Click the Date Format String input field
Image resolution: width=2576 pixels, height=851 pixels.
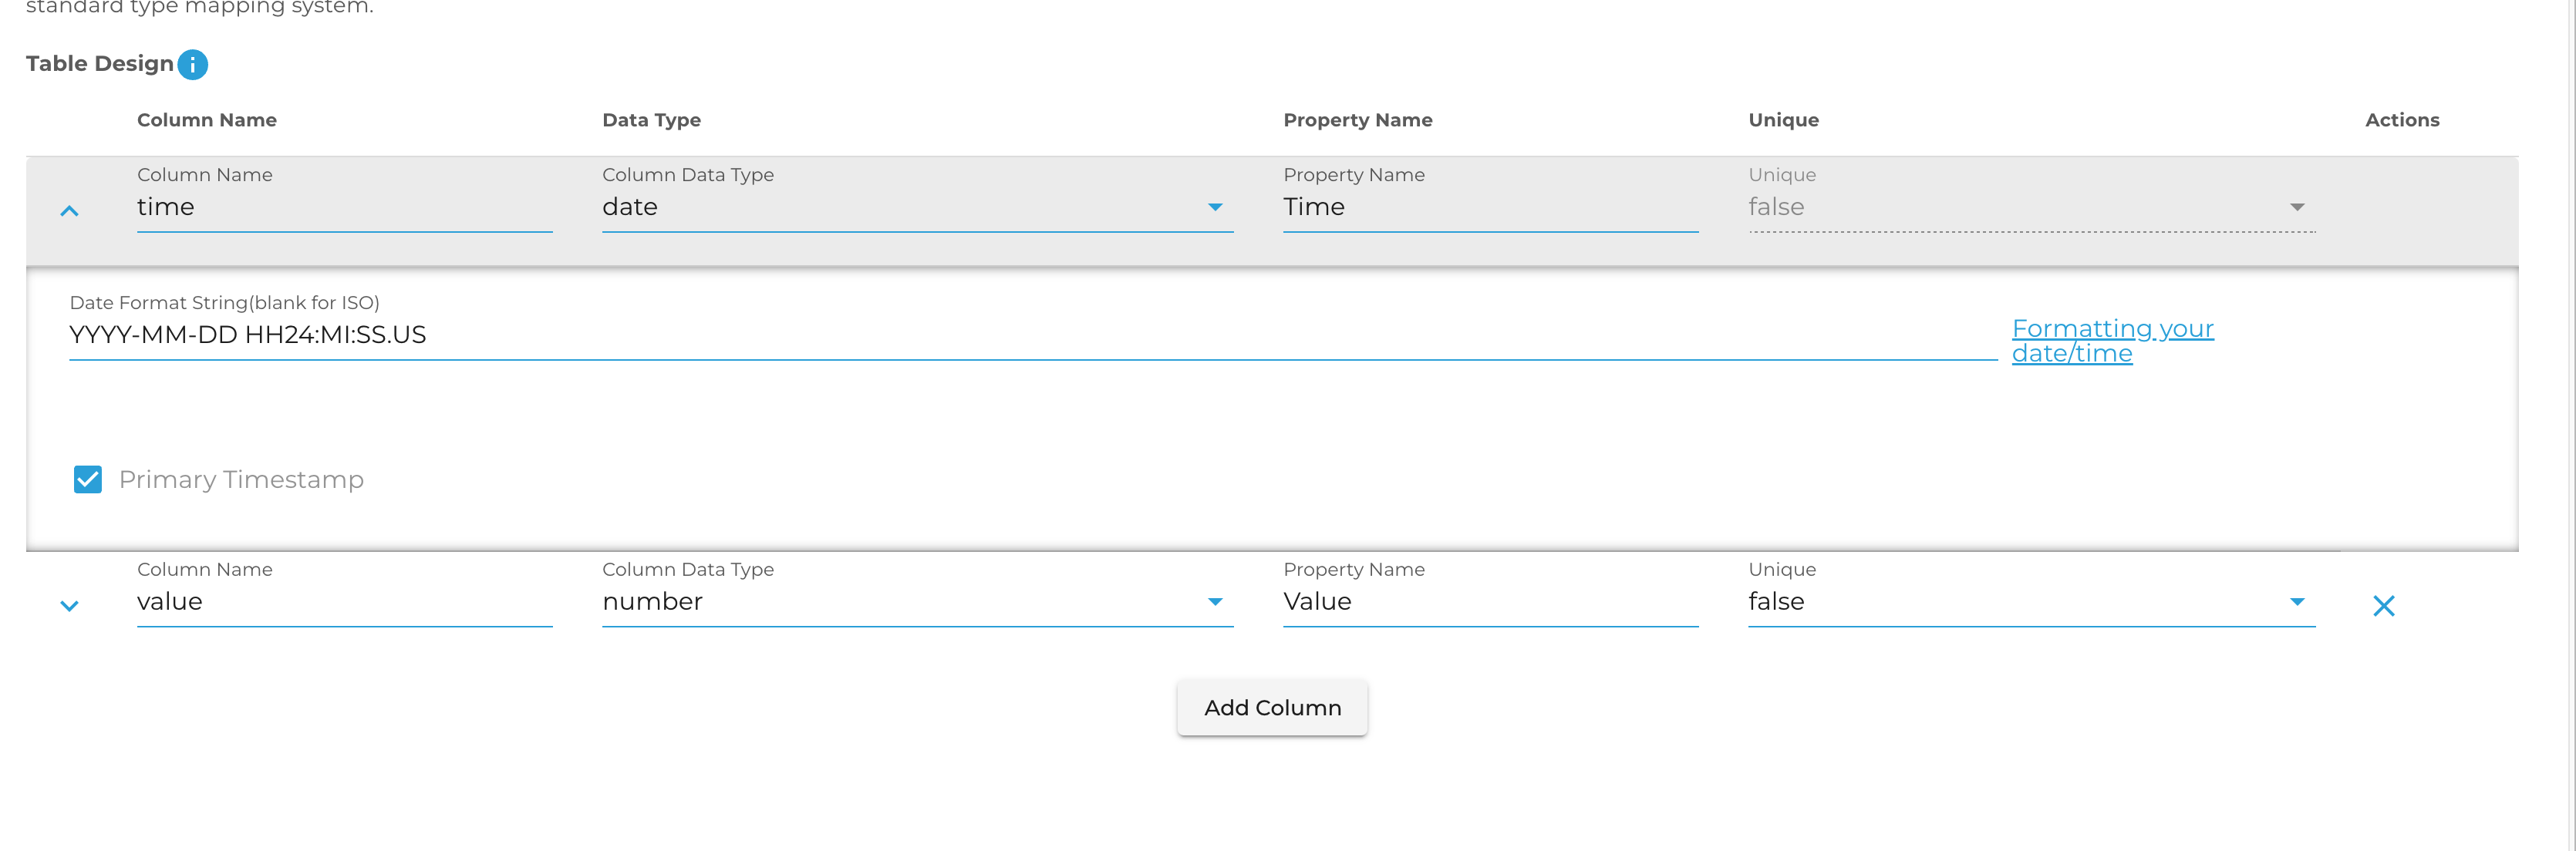(x=1030, y=335)
